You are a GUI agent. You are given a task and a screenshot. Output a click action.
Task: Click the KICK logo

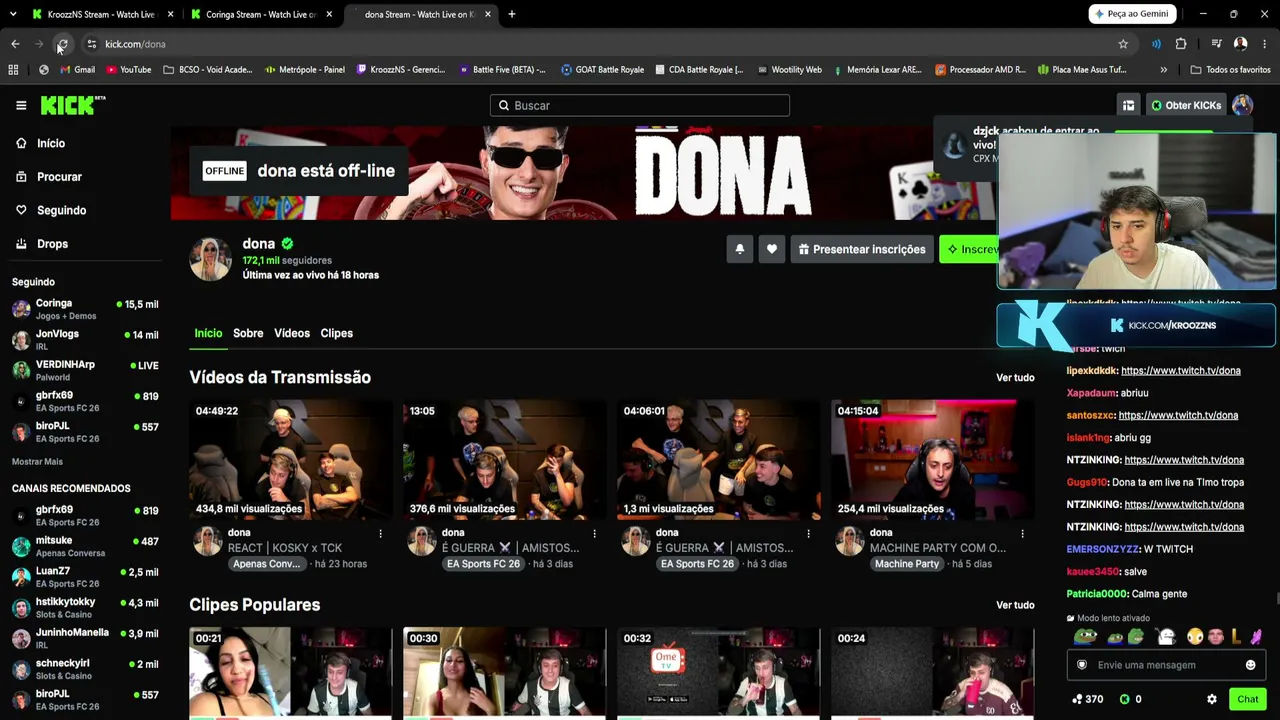73,105
